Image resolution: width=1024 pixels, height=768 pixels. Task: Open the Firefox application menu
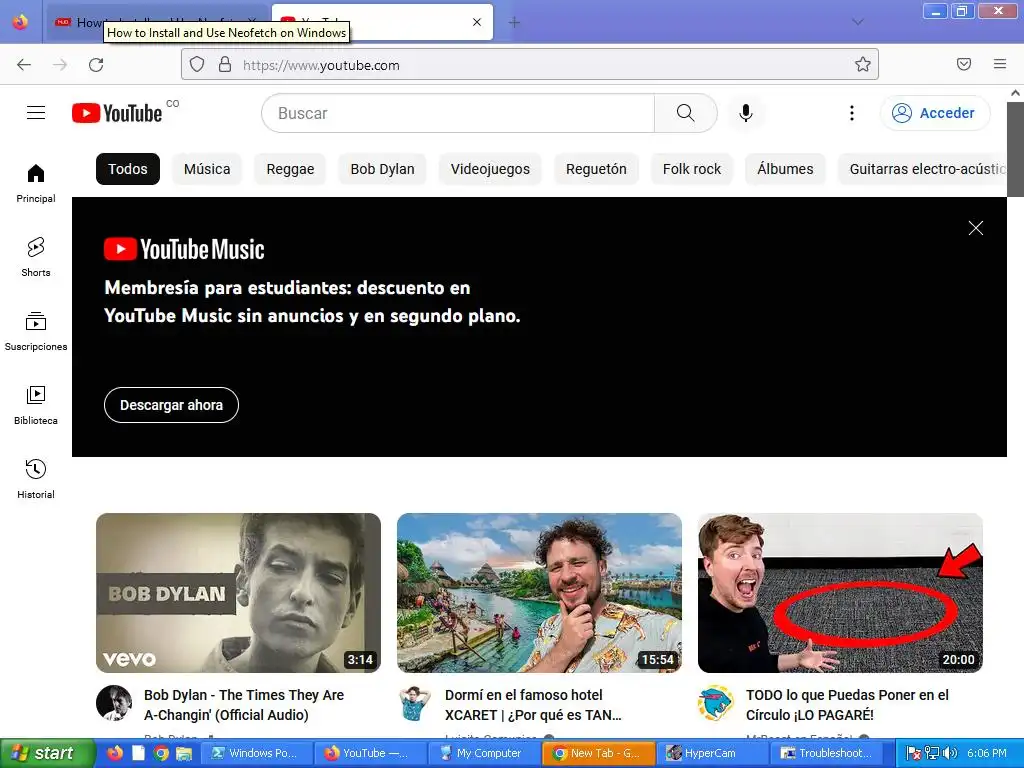coord(1000,64)
